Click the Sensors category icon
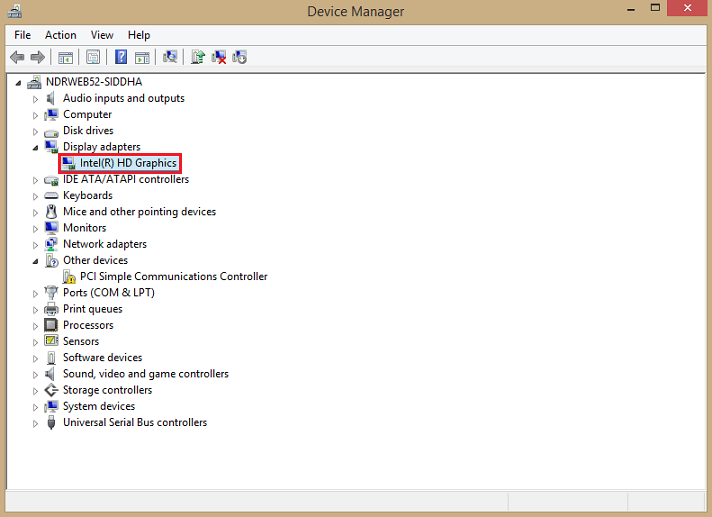 pos(51,340)
